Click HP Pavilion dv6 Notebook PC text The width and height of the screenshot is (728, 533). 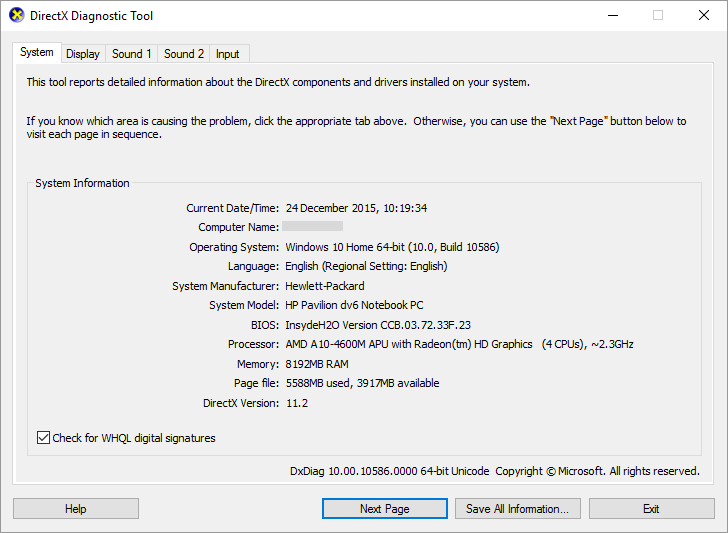click(354, 305)
